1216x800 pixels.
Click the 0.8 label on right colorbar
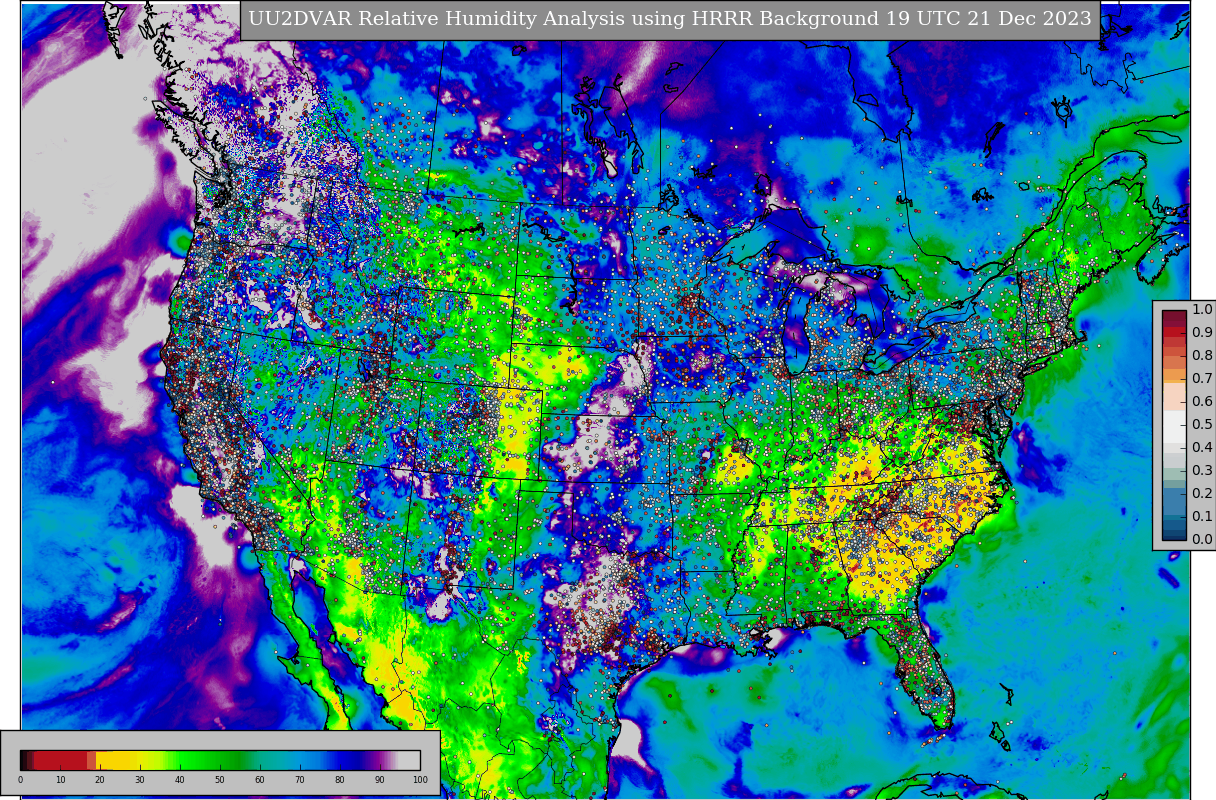coord(1202,356)
